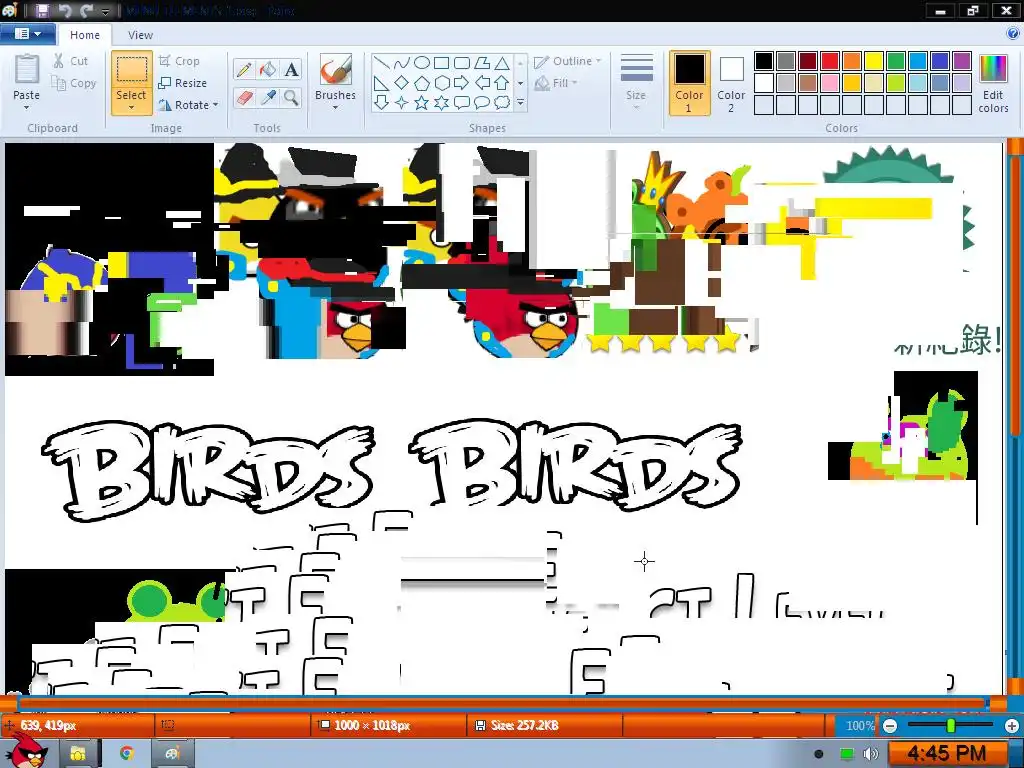The image size is (1024, 768).
Task: Choose the Rounded rectangle shape
Action: click(462, 63)
